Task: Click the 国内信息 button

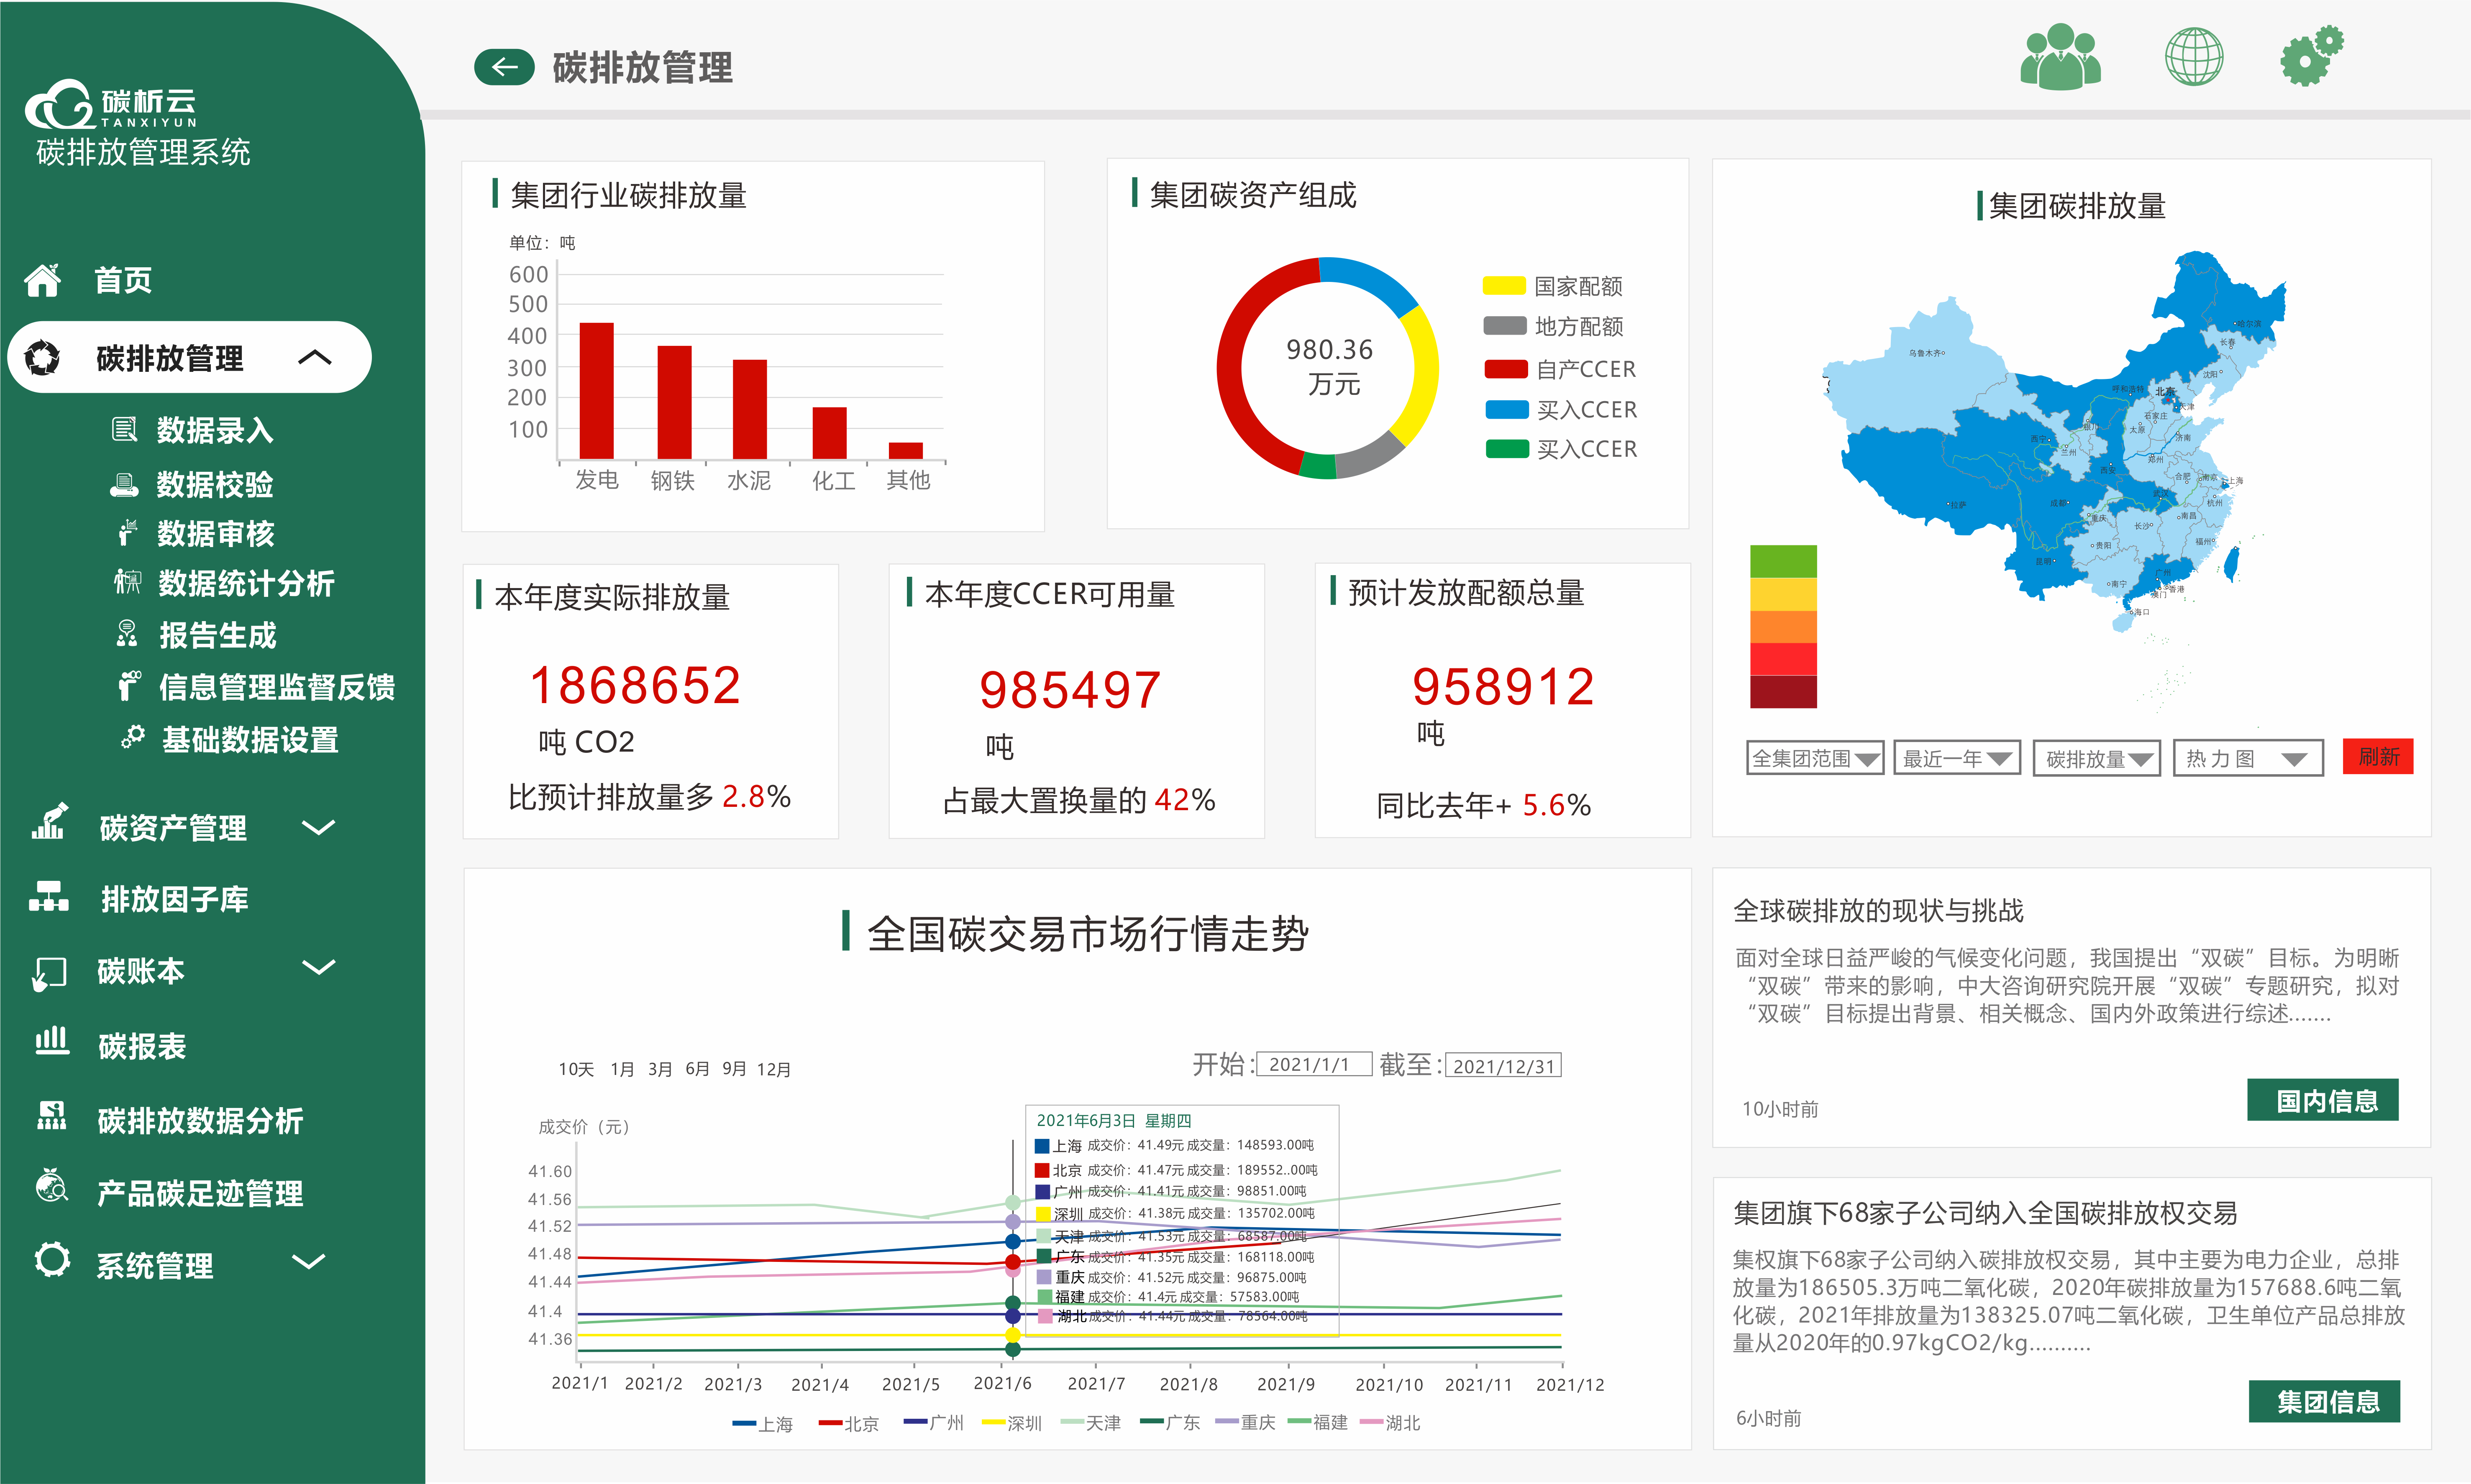Action: pyautogui.click(x=2322, y=1100)
